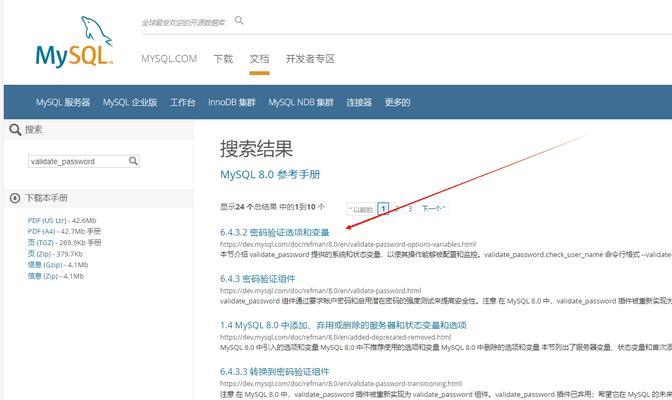672x400 pixels.
Task: Open 6.4.3 密码验证组件 result
Action: [x=258, y=279]
